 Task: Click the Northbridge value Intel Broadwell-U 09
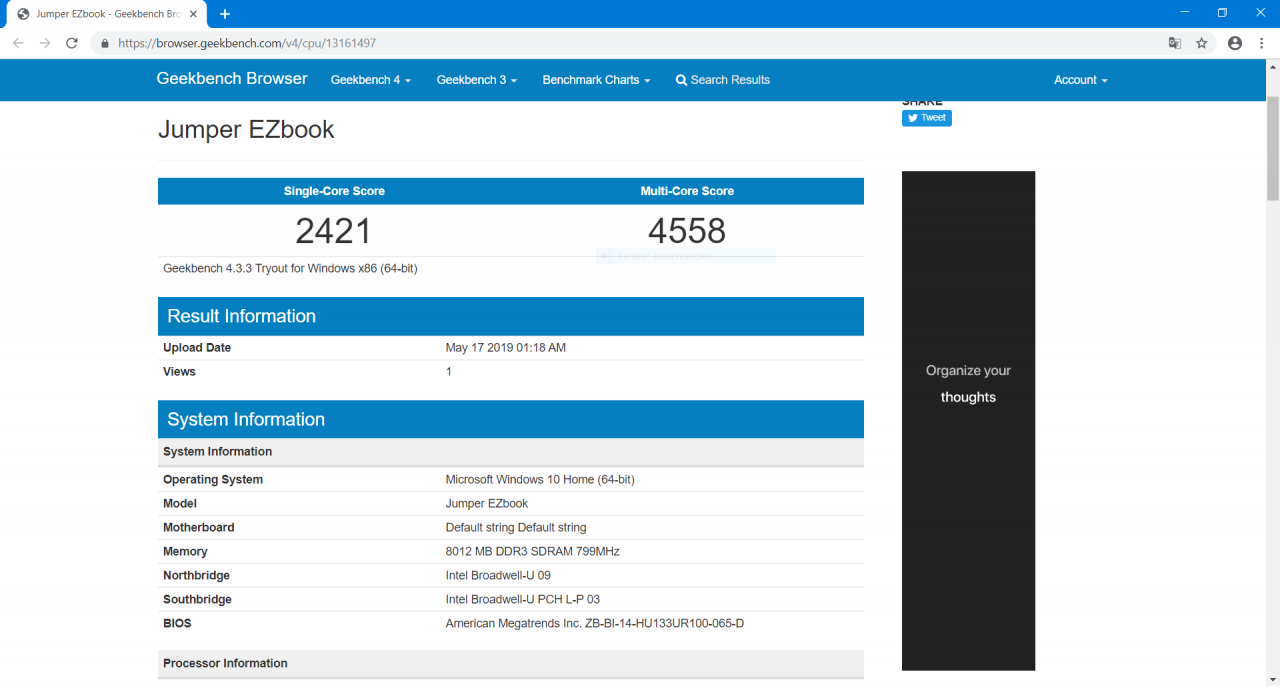tap(498, 576)
